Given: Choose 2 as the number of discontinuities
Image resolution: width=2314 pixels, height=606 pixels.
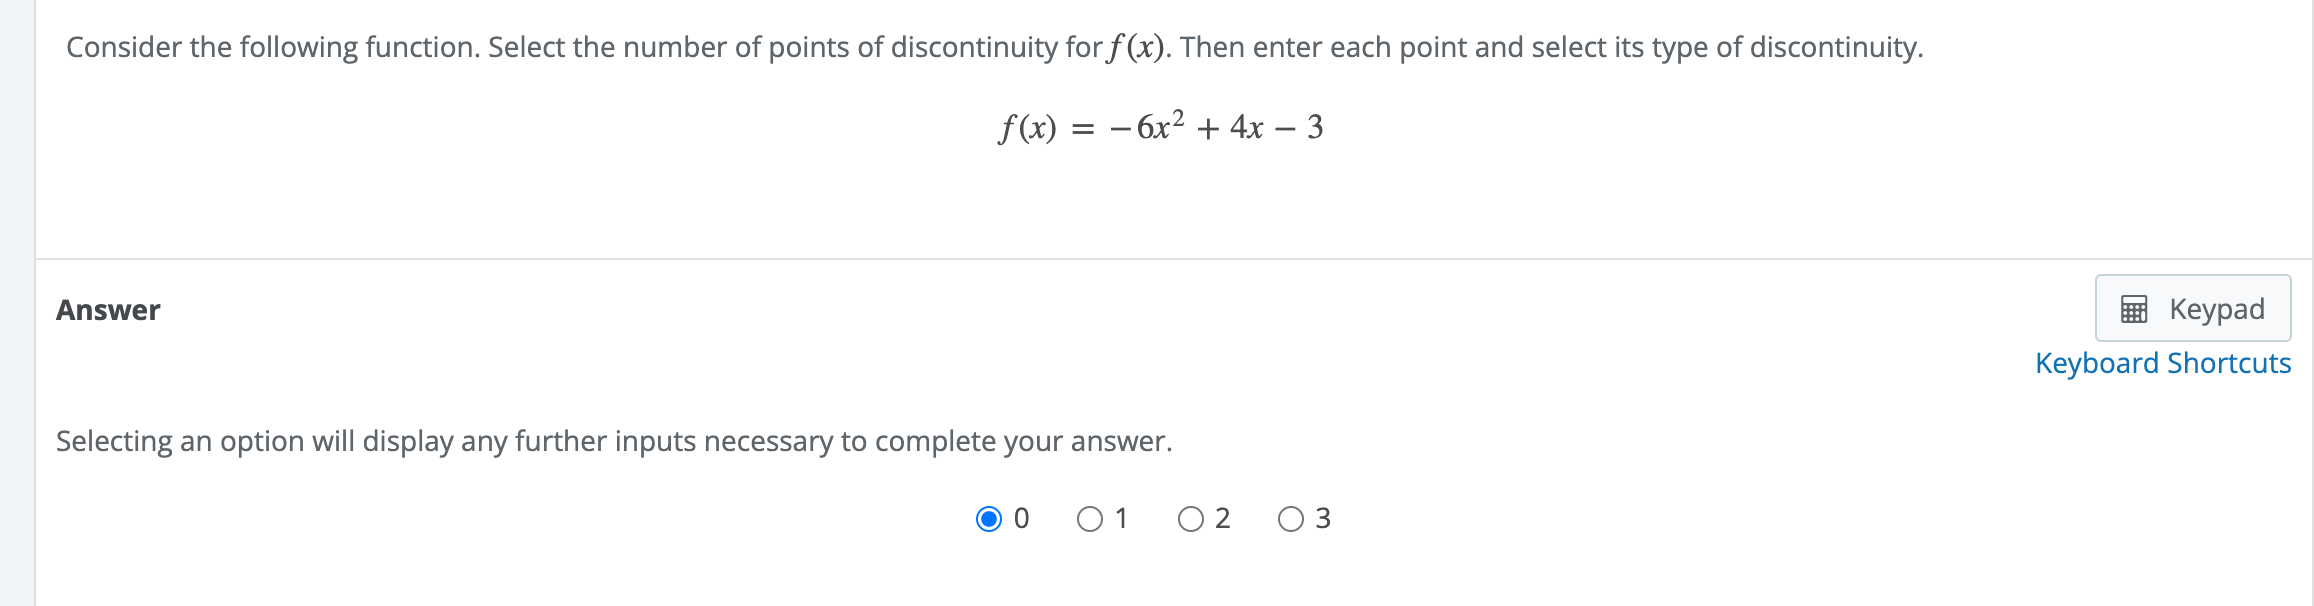Looking at the screenshot, I should pos(1192,518).
